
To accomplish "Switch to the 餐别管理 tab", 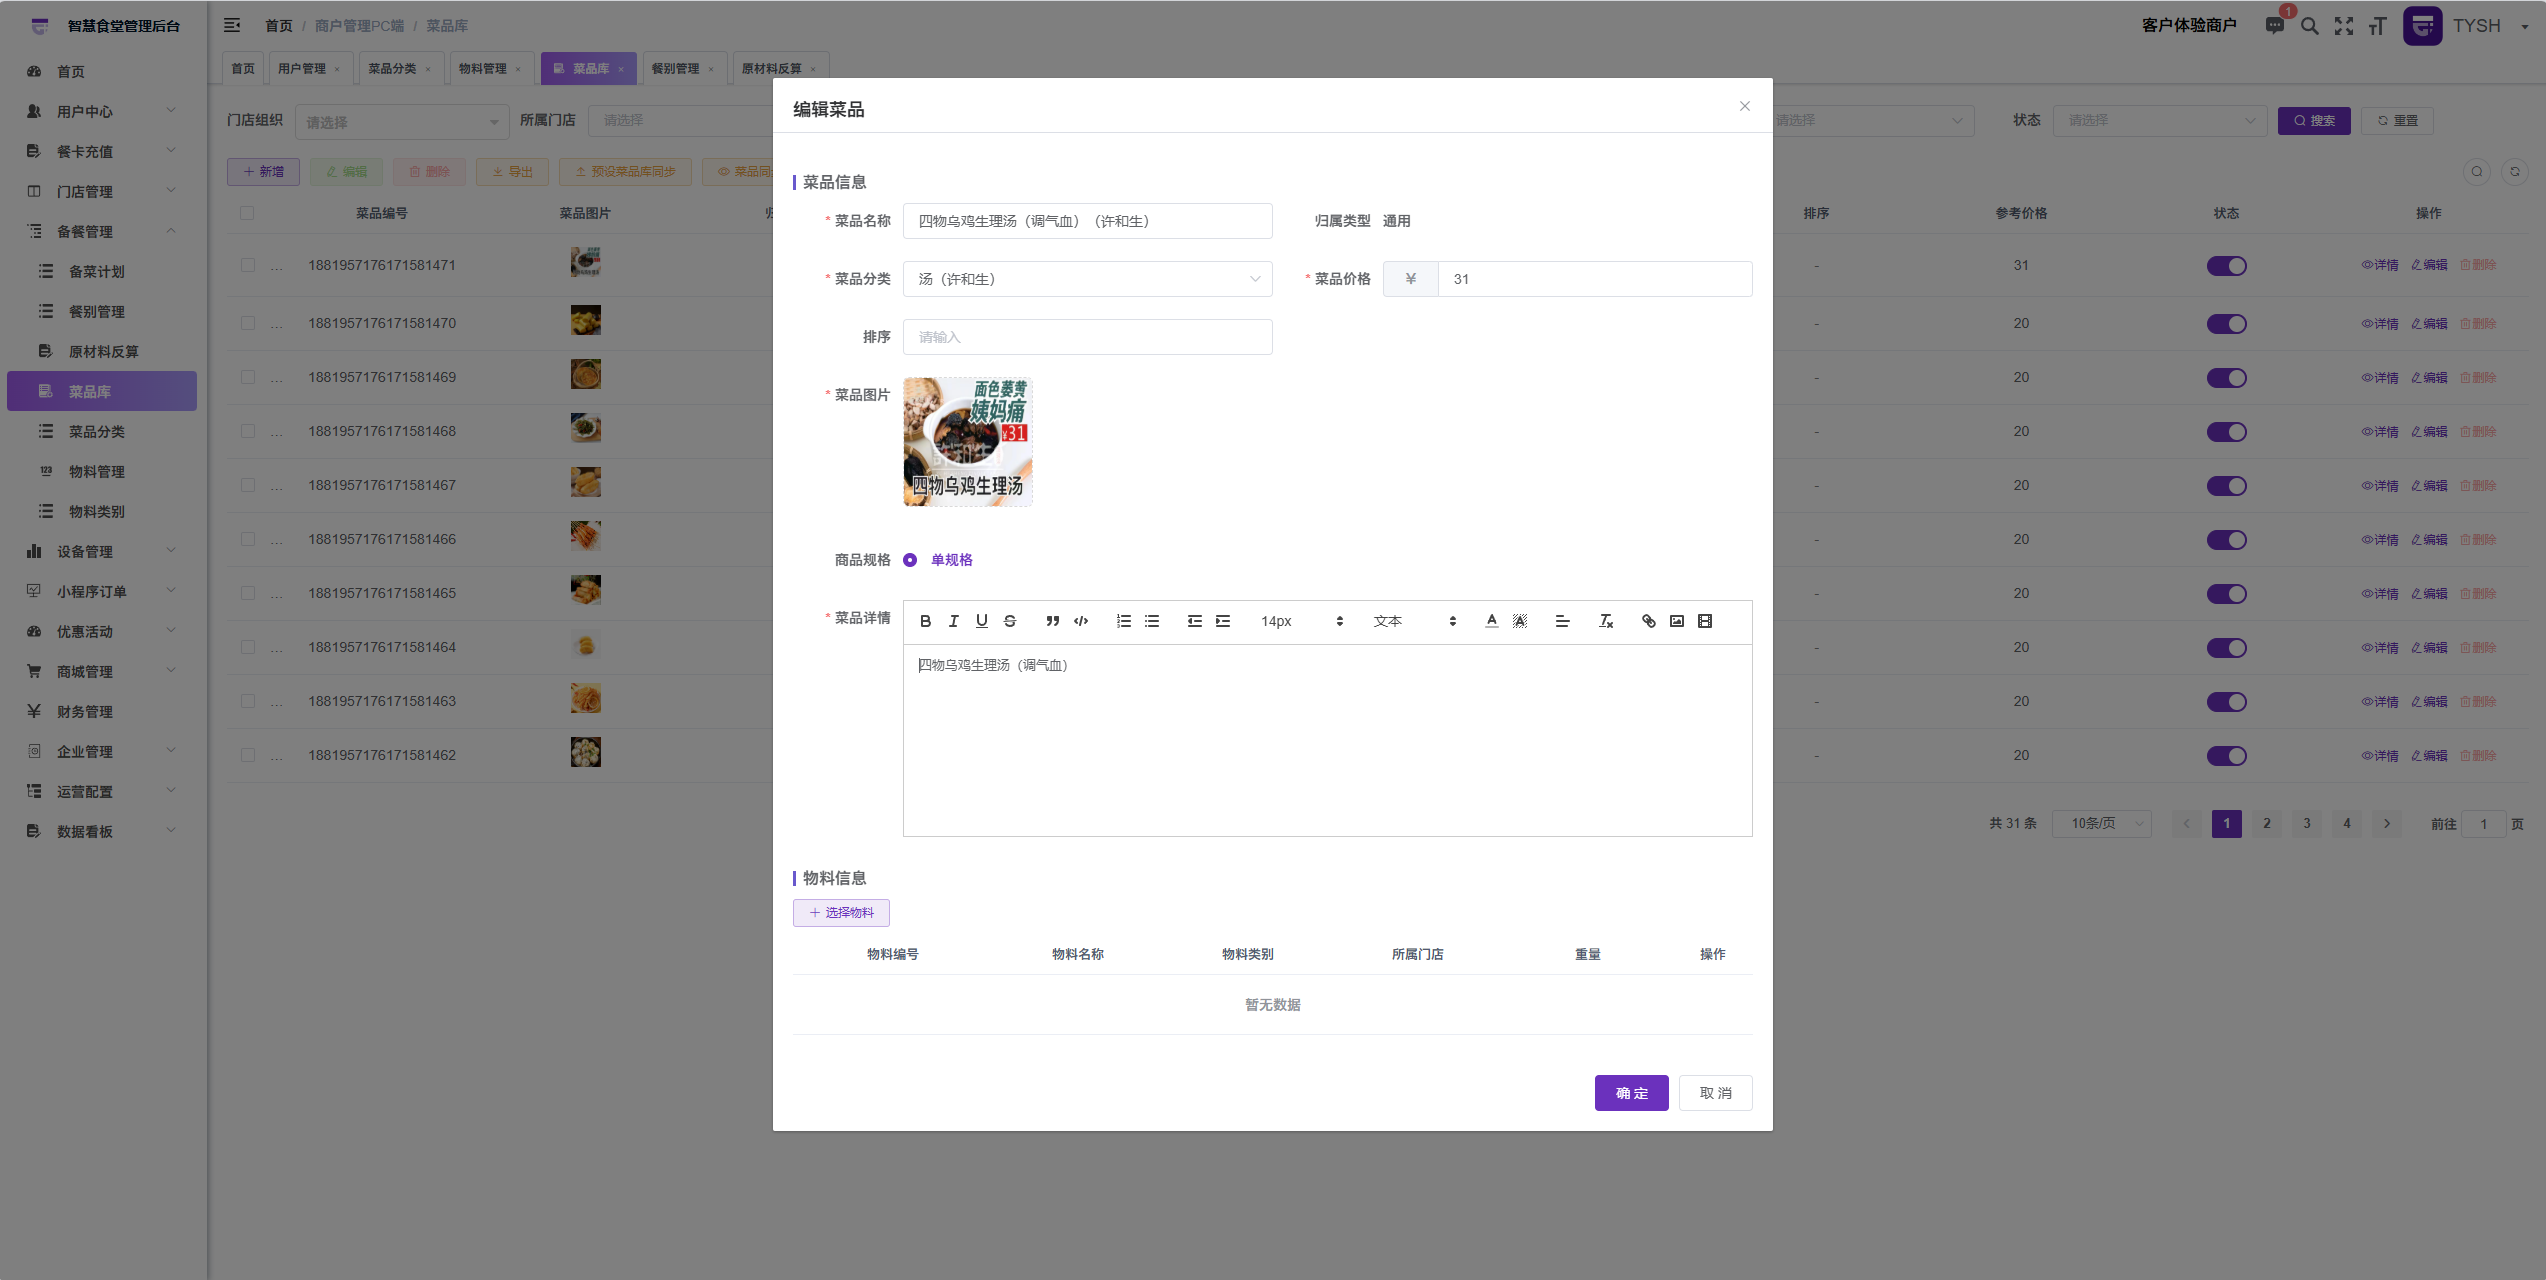I will point(676,68).
